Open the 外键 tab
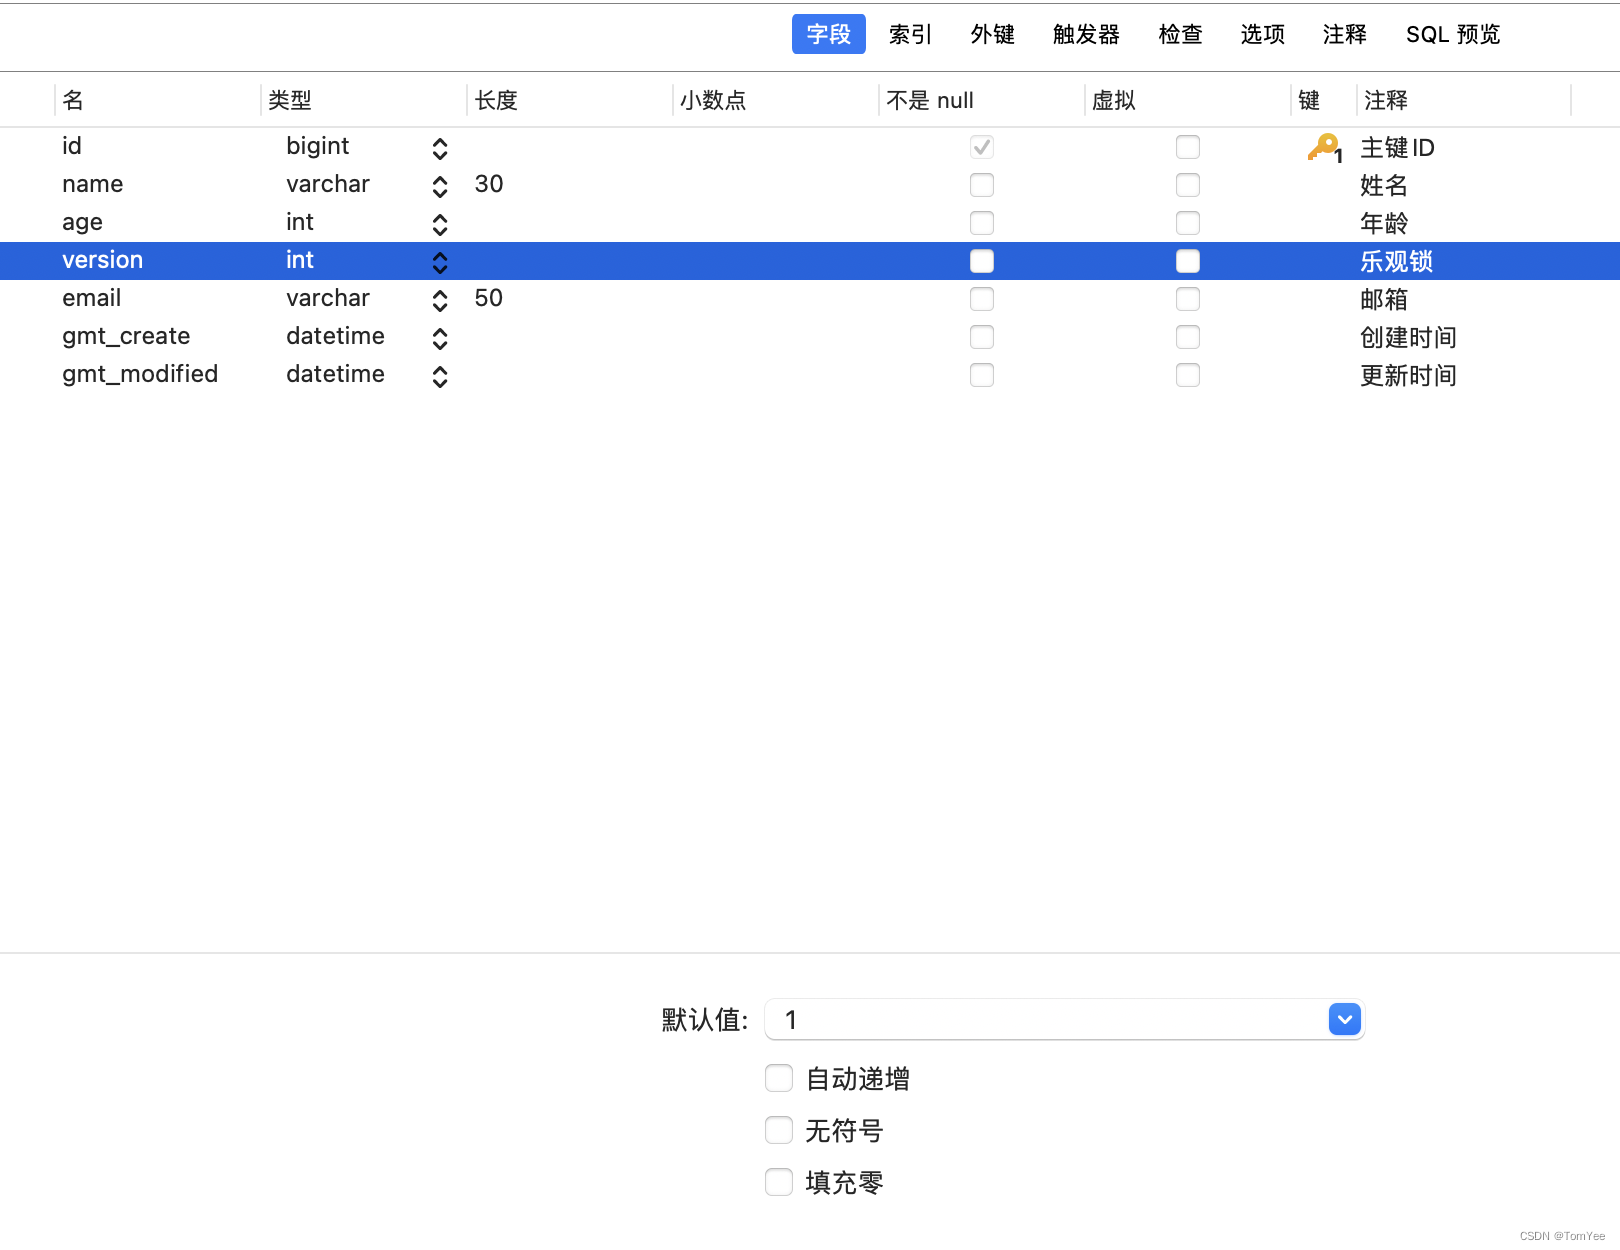 pyautogui.click(x=992, y=34)
